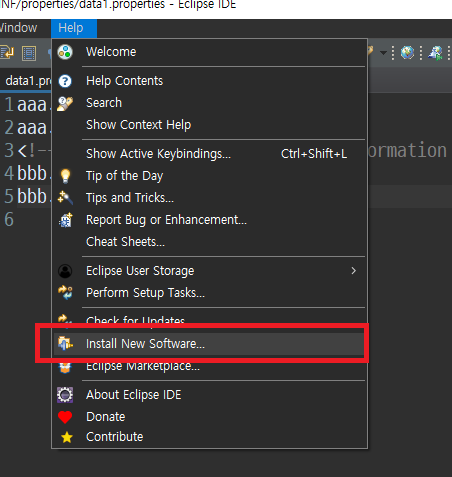Click the Help menu in menu bar
Viewport: 452px width, 477px height.
click(x=74, y=28)
